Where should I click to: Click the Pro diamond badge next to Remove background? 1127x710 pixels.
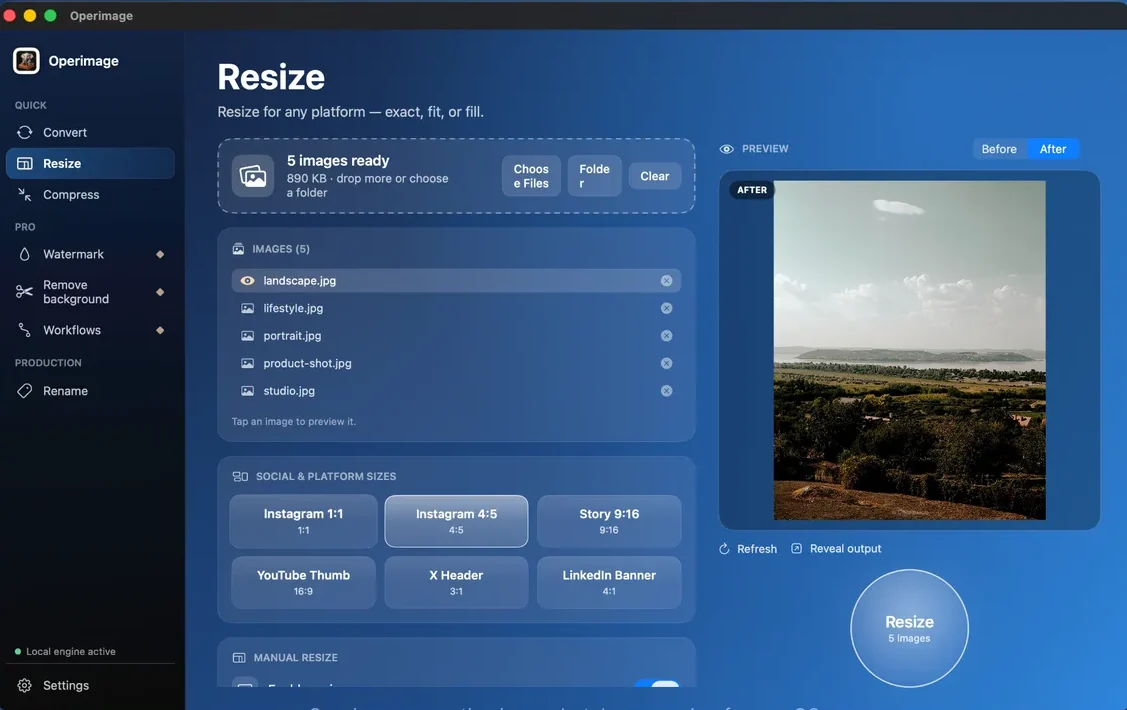[x=160, y=292]
